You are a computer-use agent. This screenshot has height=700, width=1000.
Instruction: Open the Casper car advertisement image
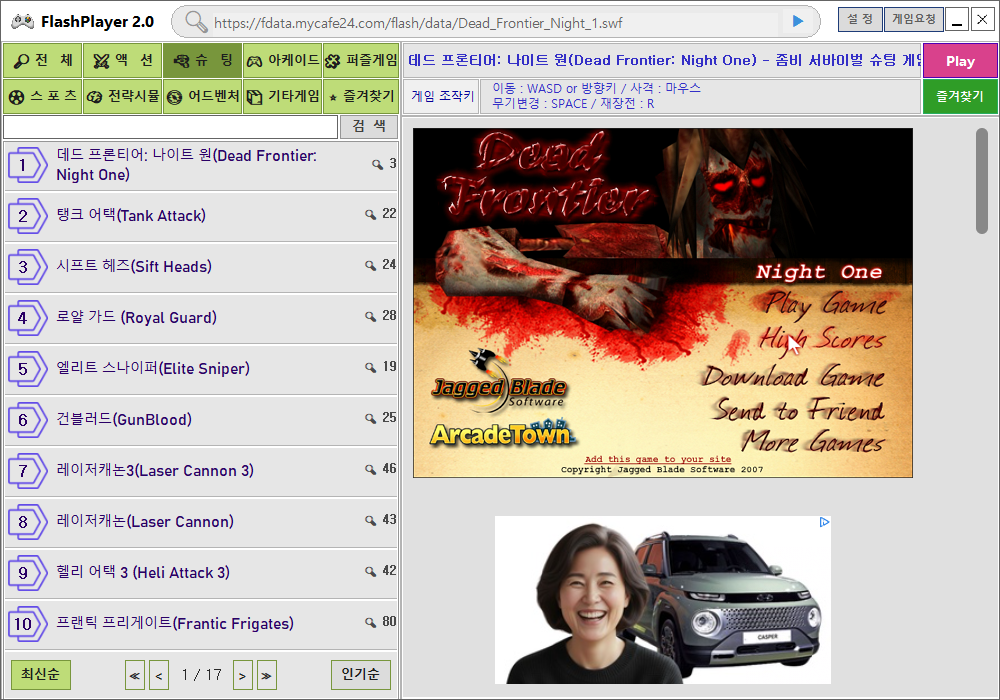663,600
